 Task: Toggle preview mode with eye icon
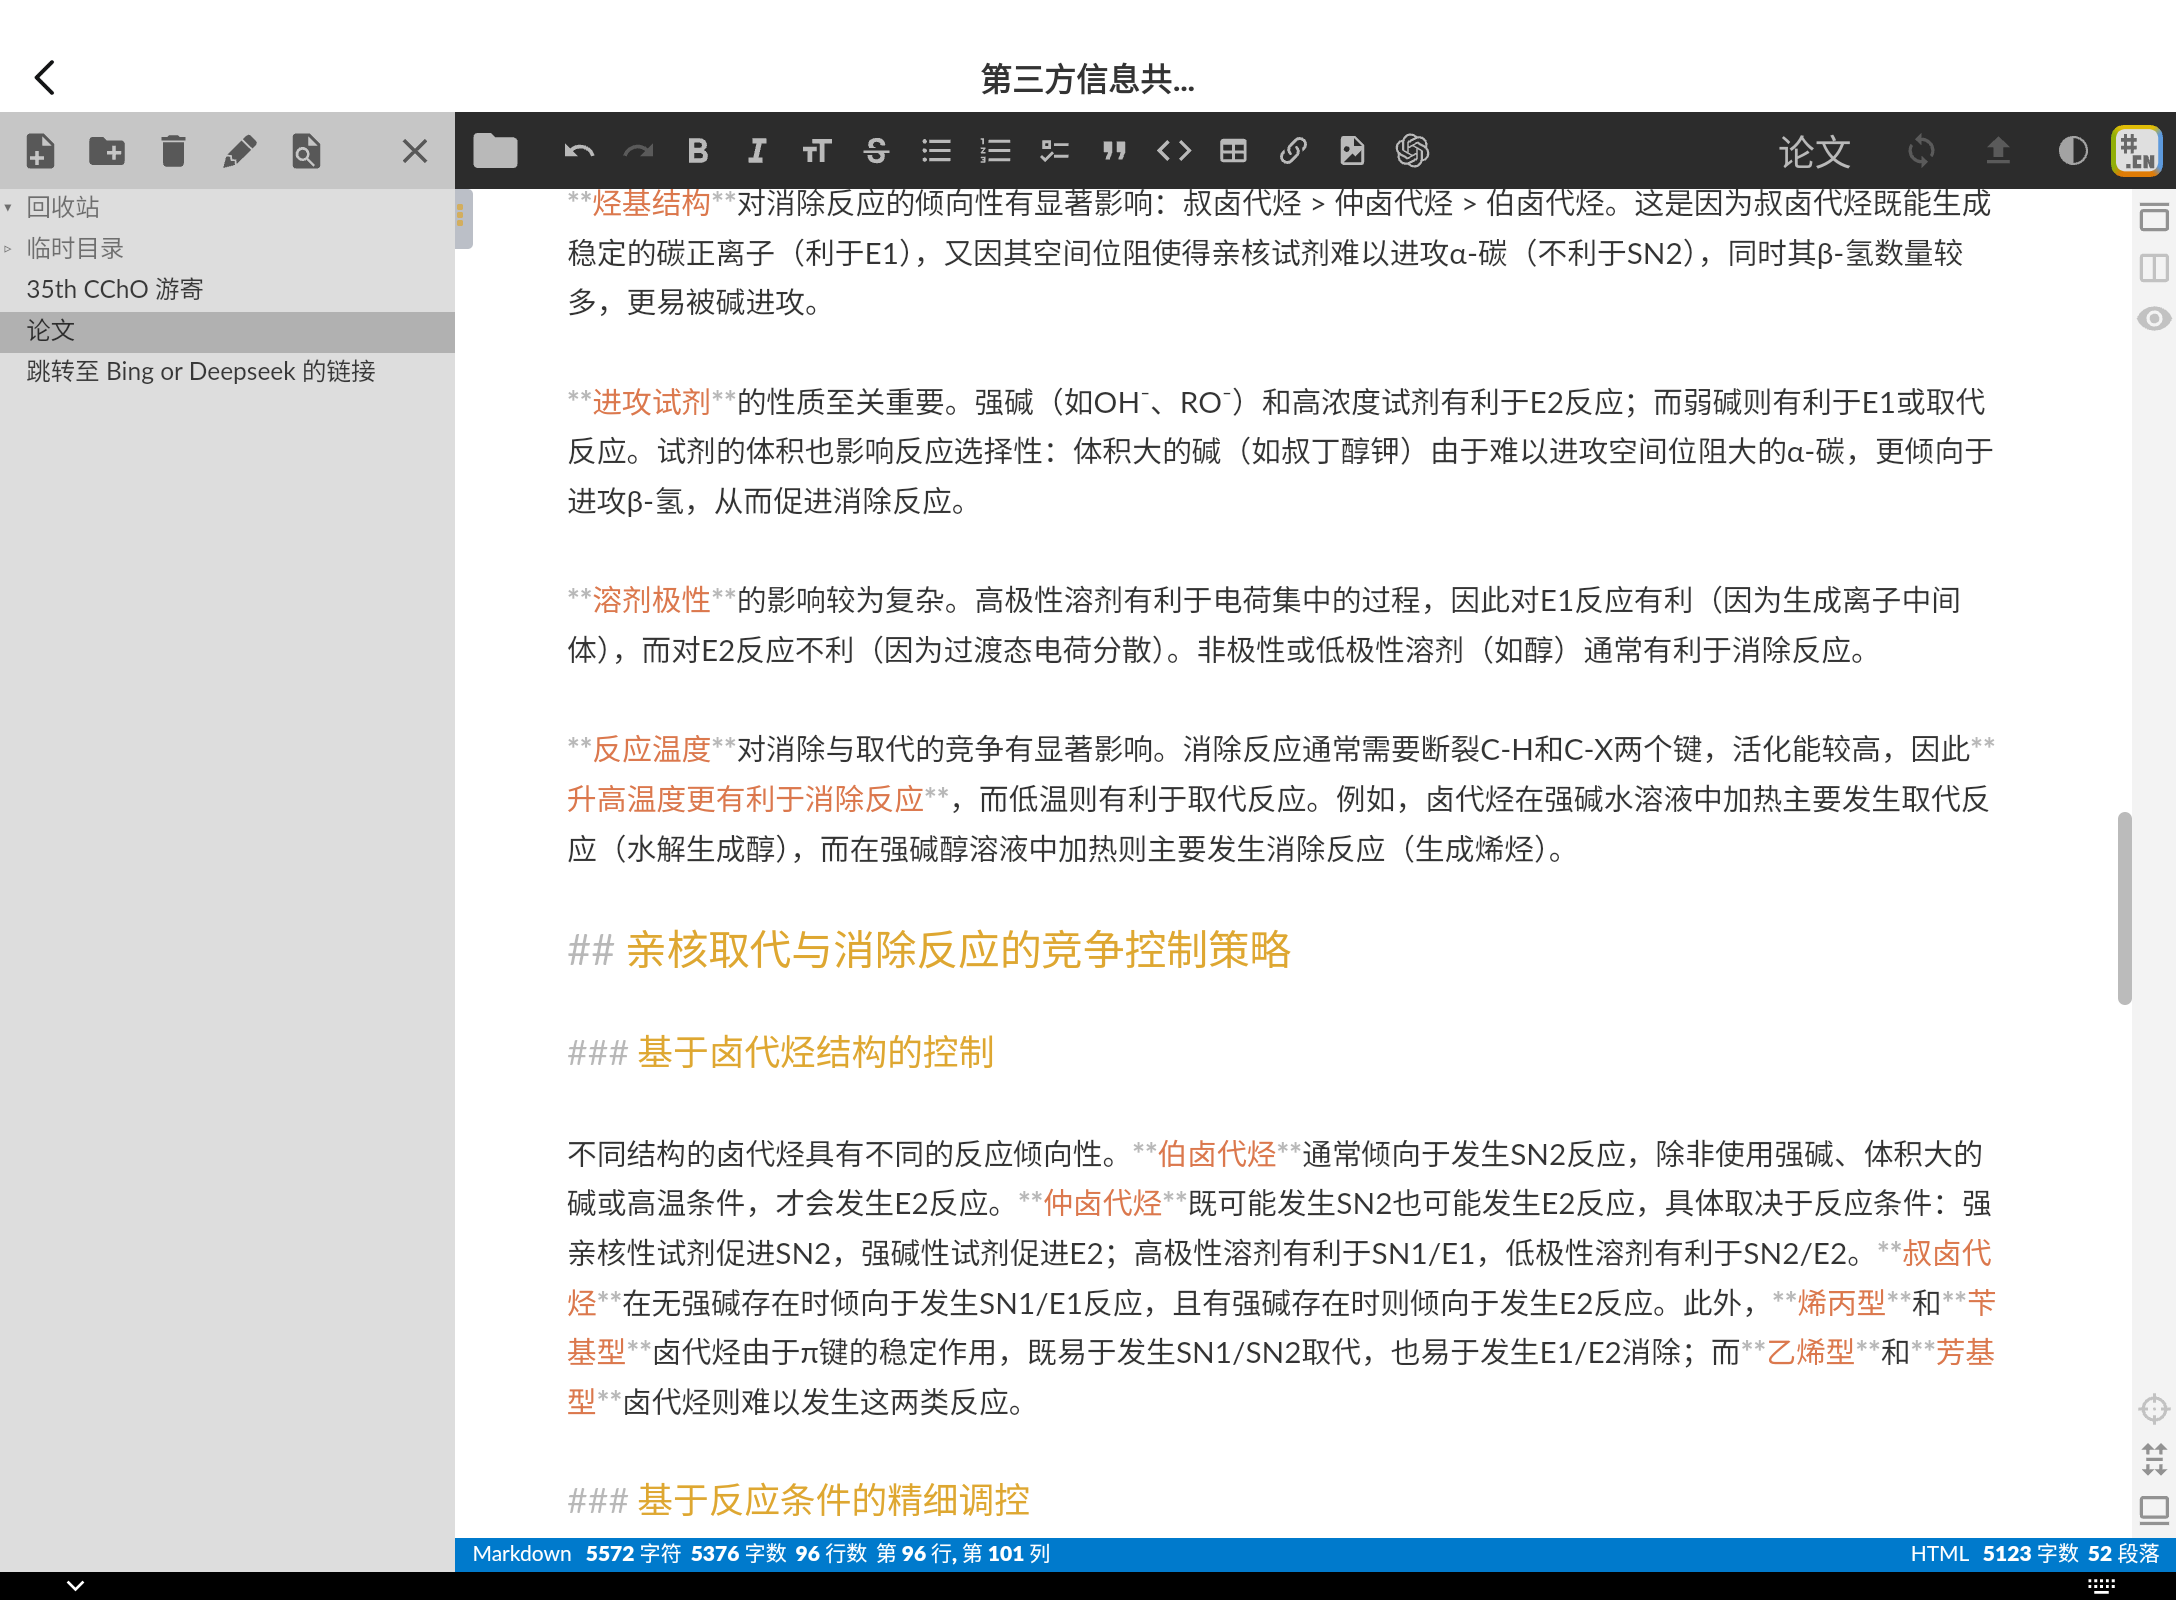[x=2154, y=319]
